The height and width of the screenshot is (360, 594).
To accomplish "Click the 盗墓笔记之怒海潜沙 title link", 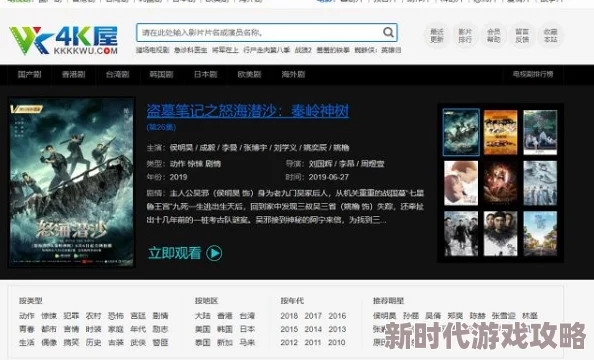I will [247, 111].
